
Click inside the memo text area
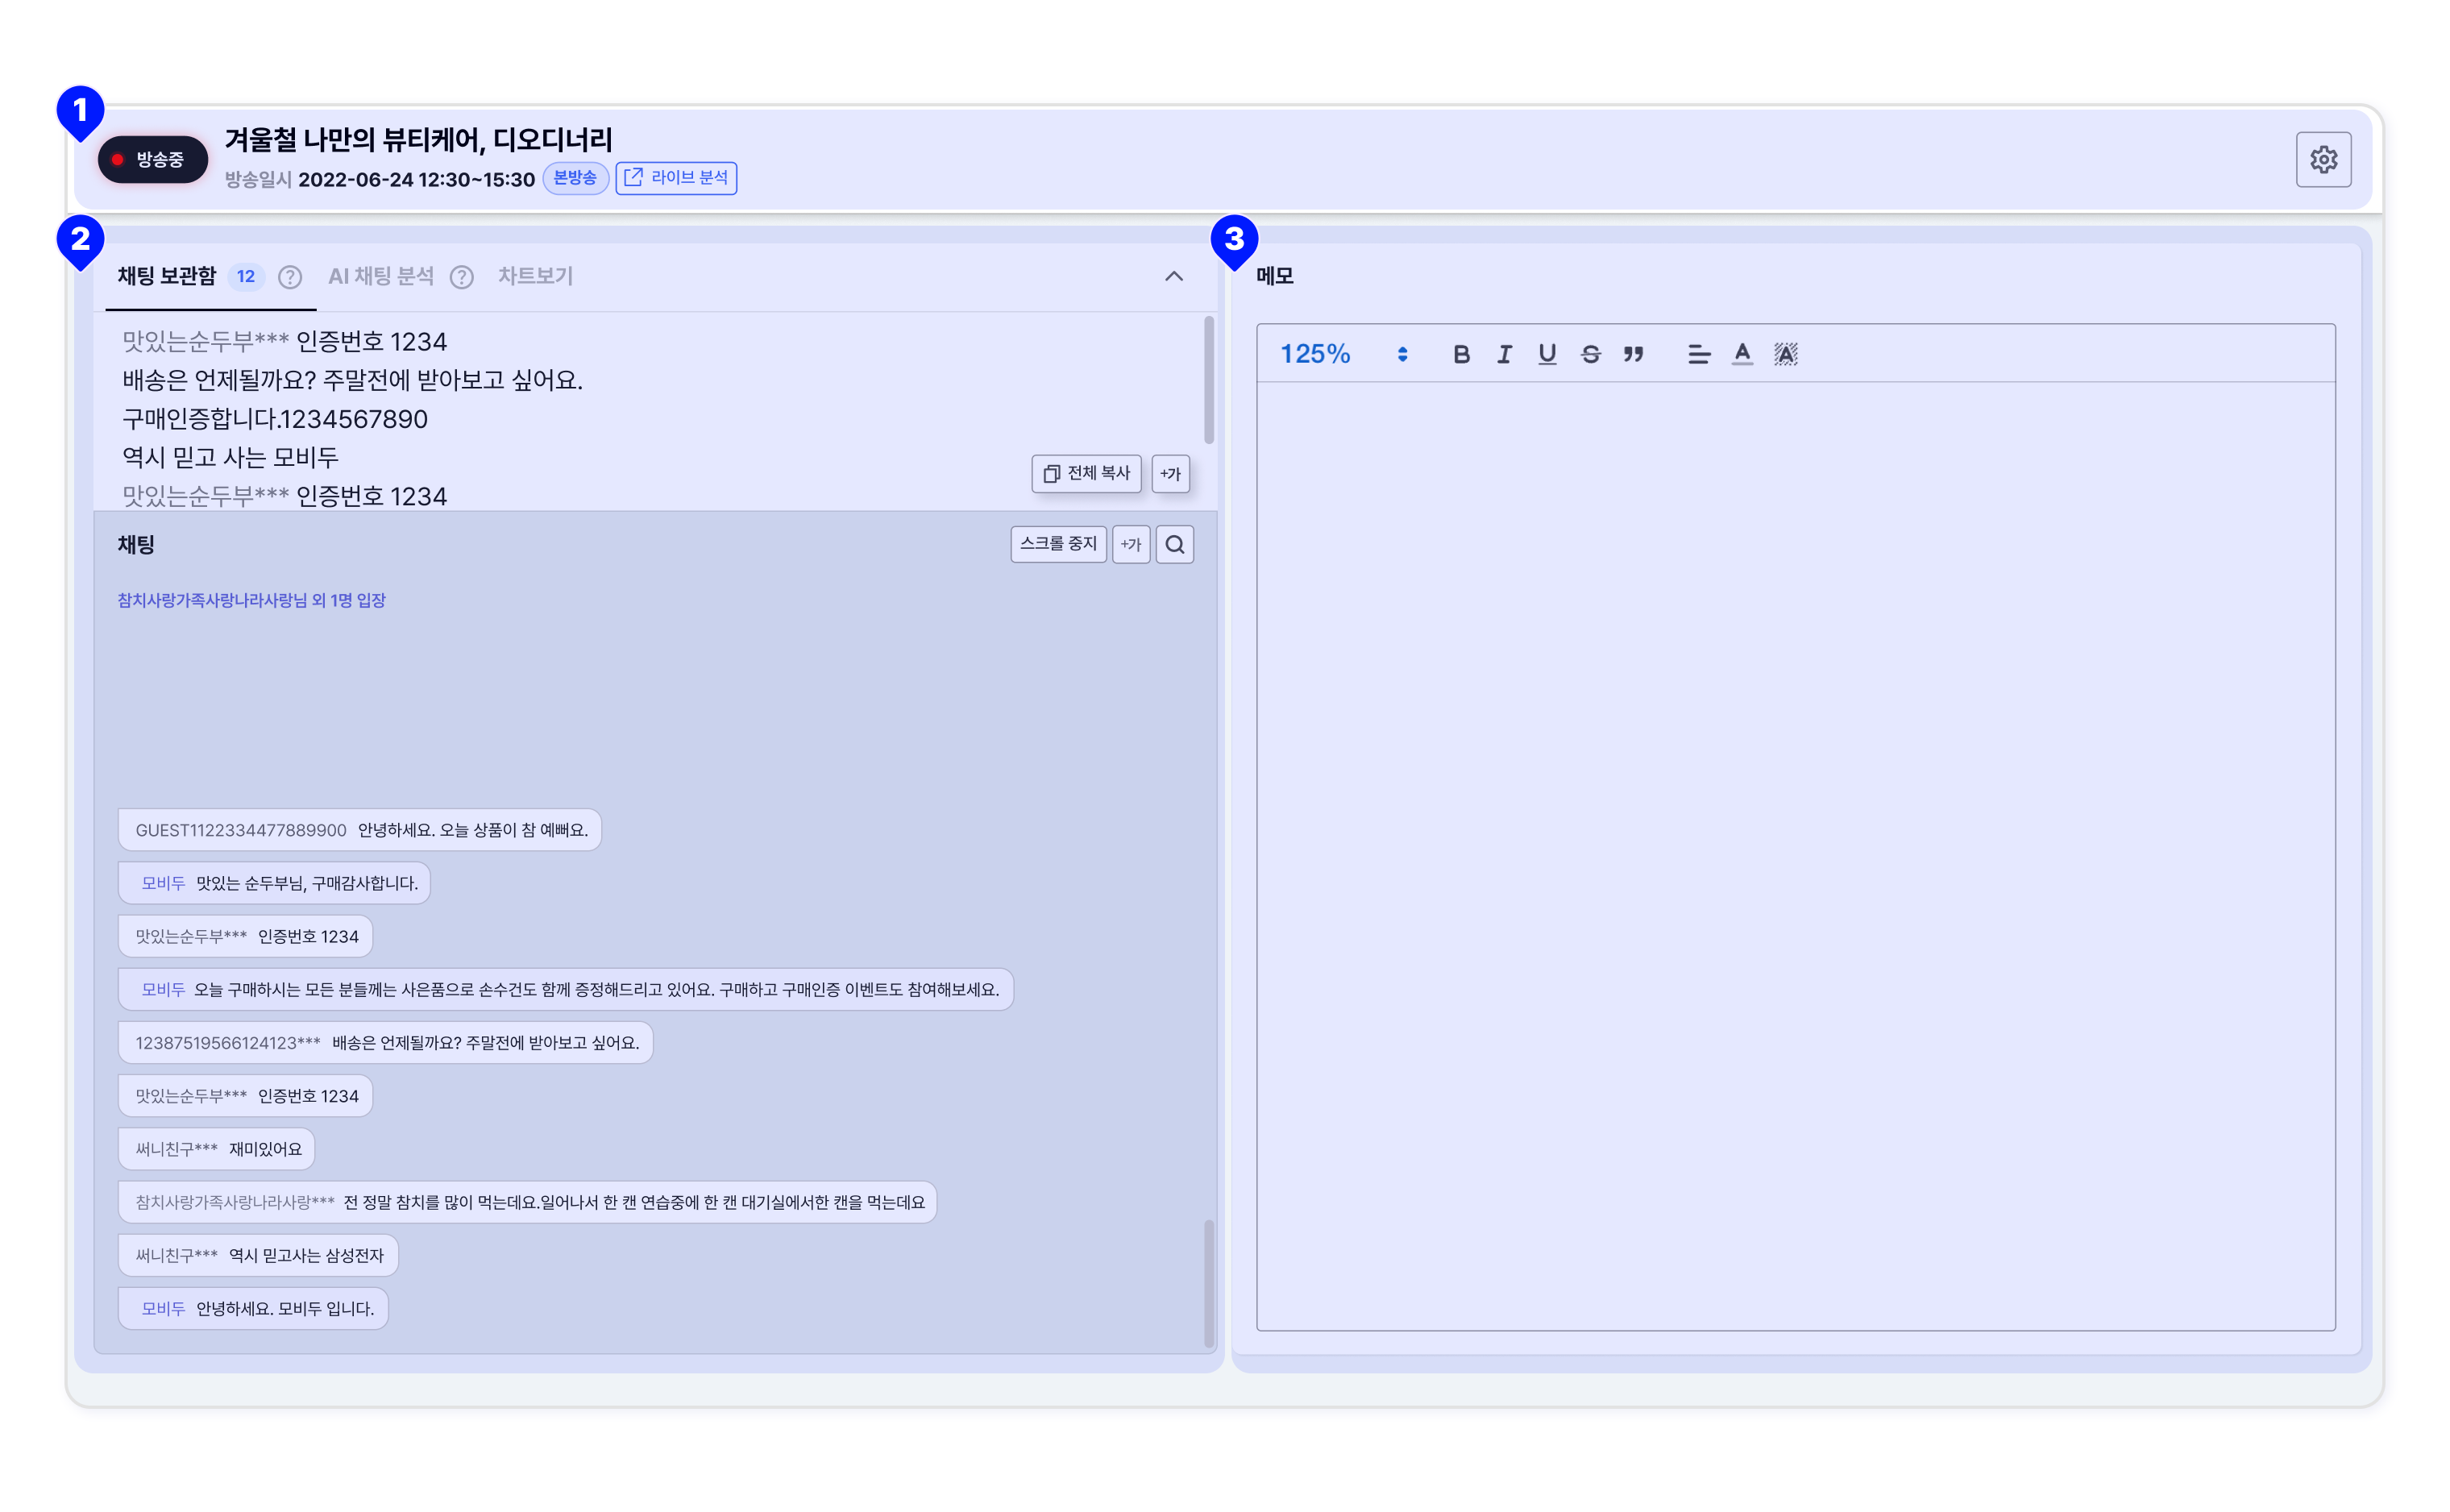1795,855
